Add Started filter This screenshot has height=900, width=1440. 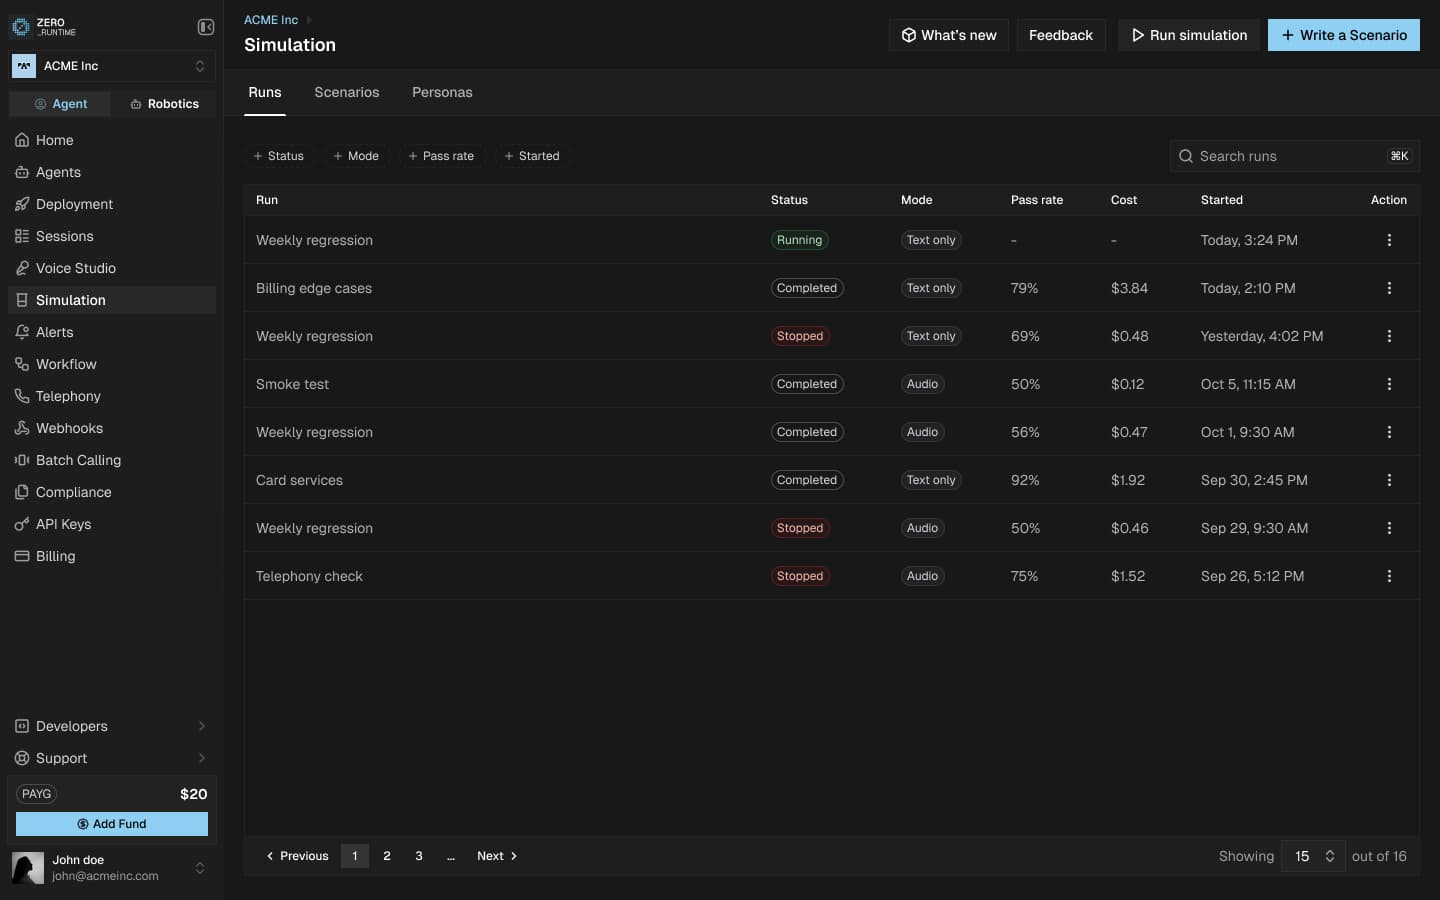(532, 156)
